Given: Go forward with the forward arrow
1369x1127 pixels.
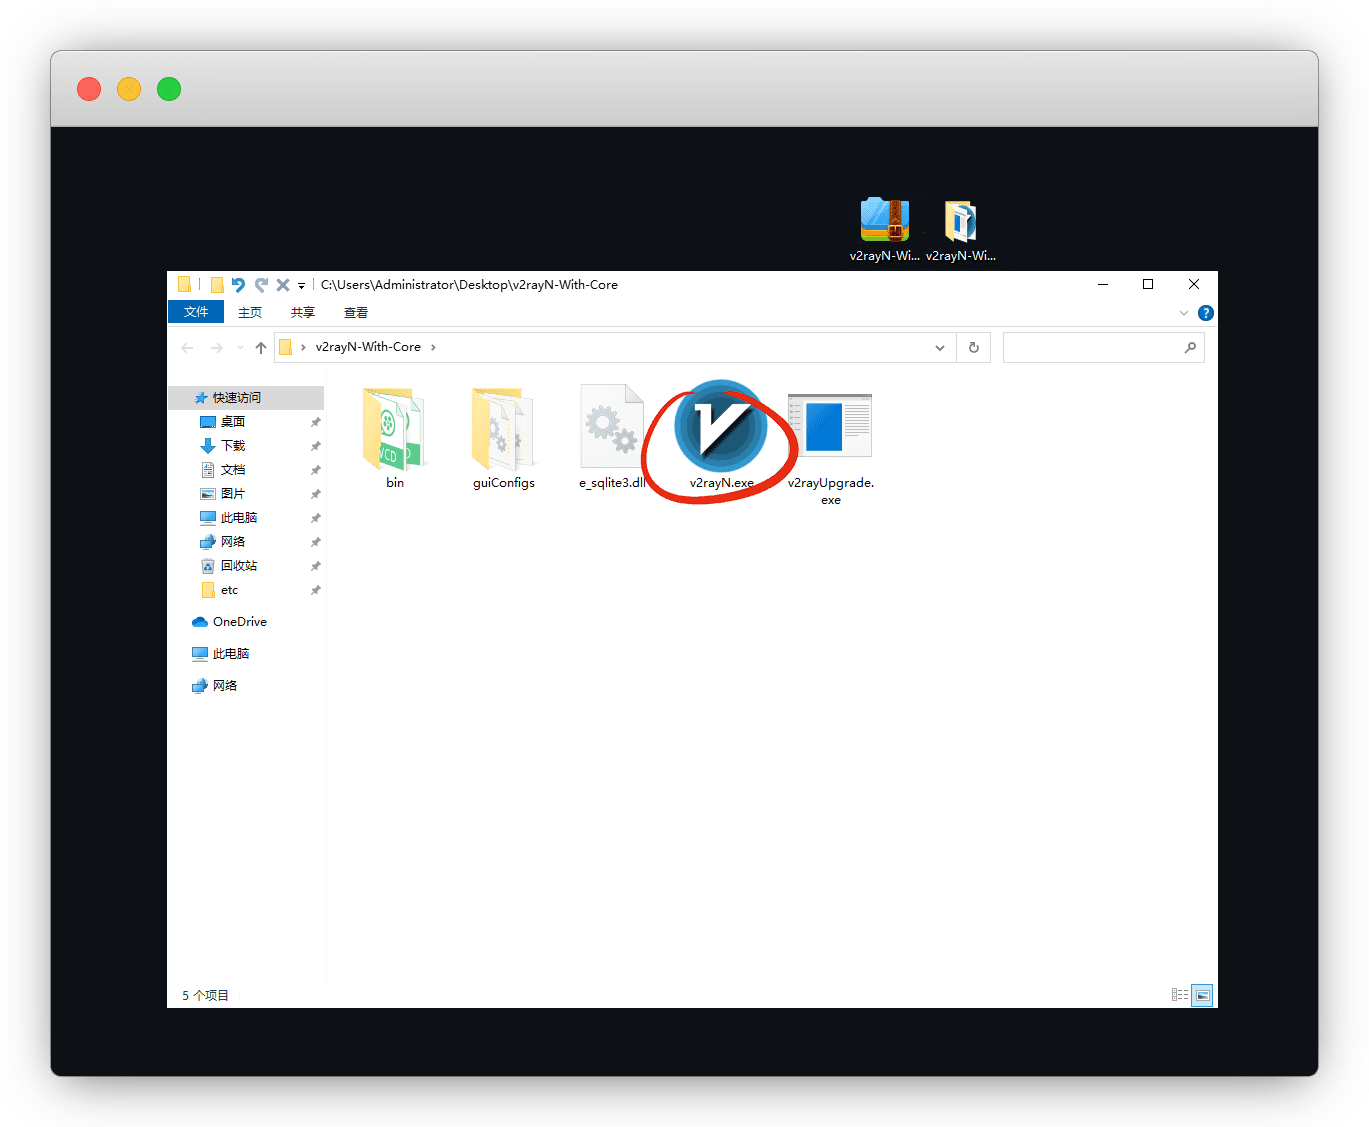Looking at the screenshot, I should click(x=217, y=348).
